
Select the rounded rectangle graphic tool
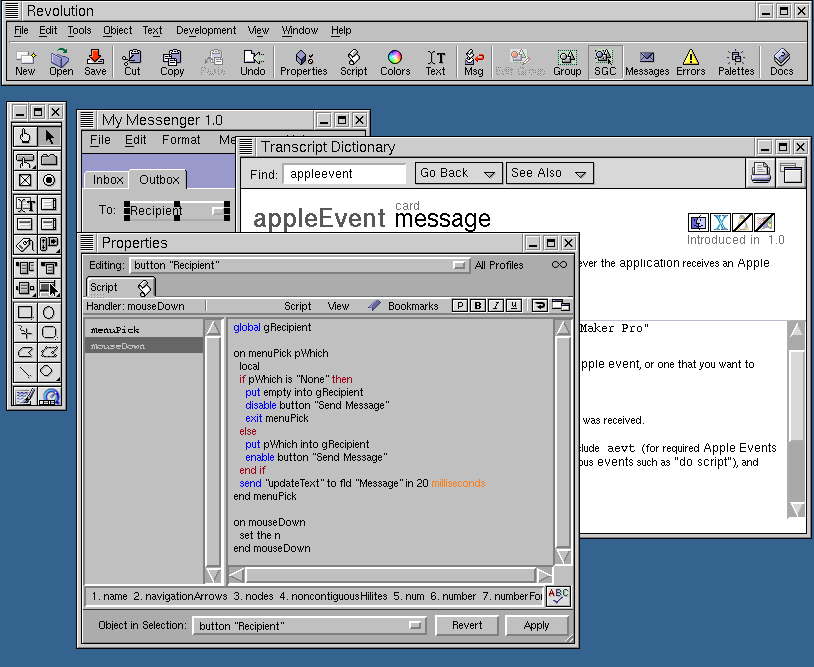49,332
